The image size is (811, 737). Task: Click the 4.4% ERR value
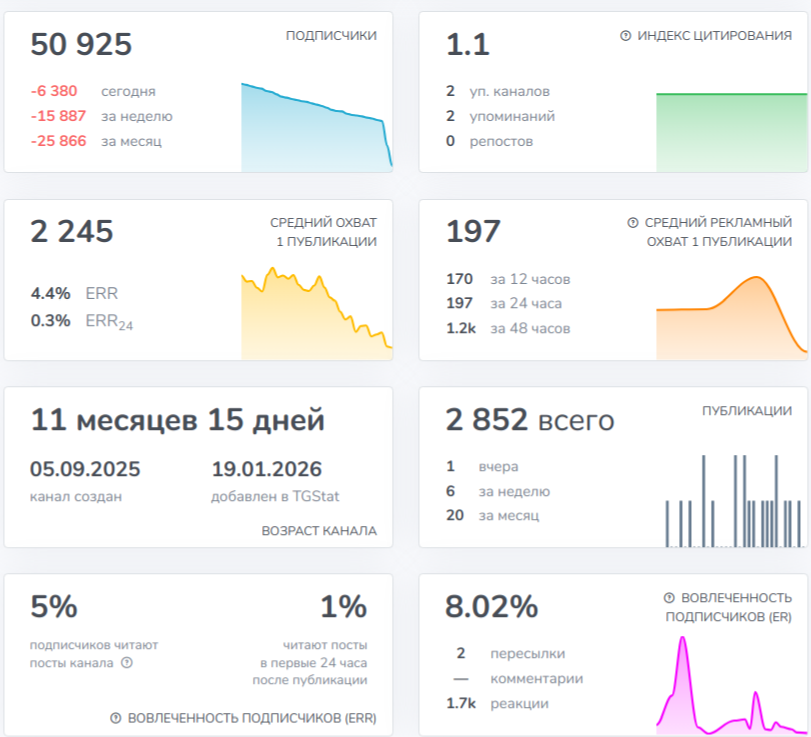(50, 293)
